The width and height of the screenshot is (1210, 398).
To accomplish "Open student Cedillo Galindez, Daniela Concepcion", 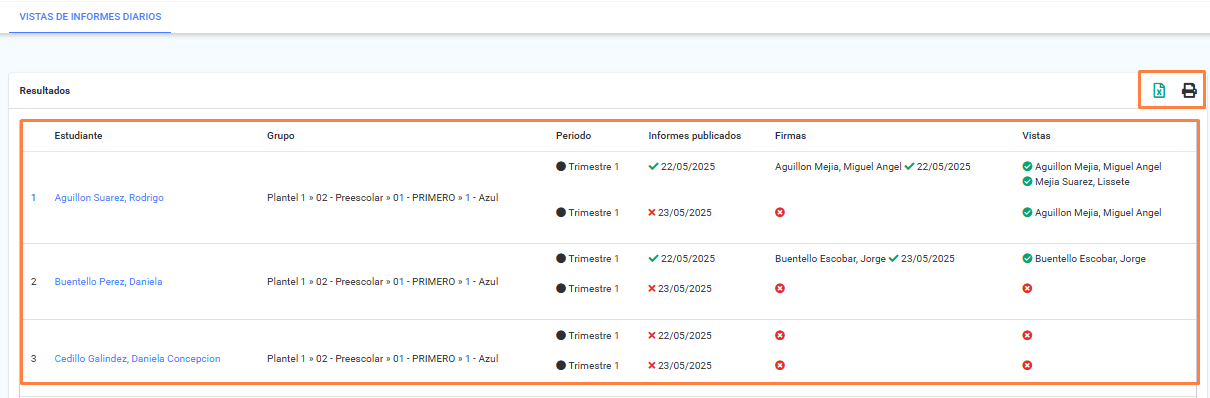I will 137,359.
